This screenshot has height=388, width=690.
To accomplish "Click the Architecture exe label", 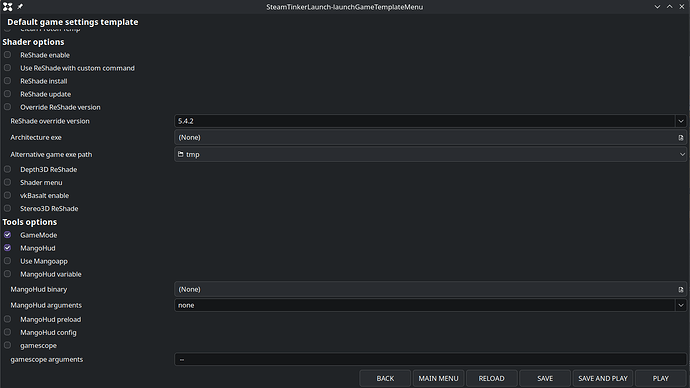I will pyautogui.click(x=36, y=137).
